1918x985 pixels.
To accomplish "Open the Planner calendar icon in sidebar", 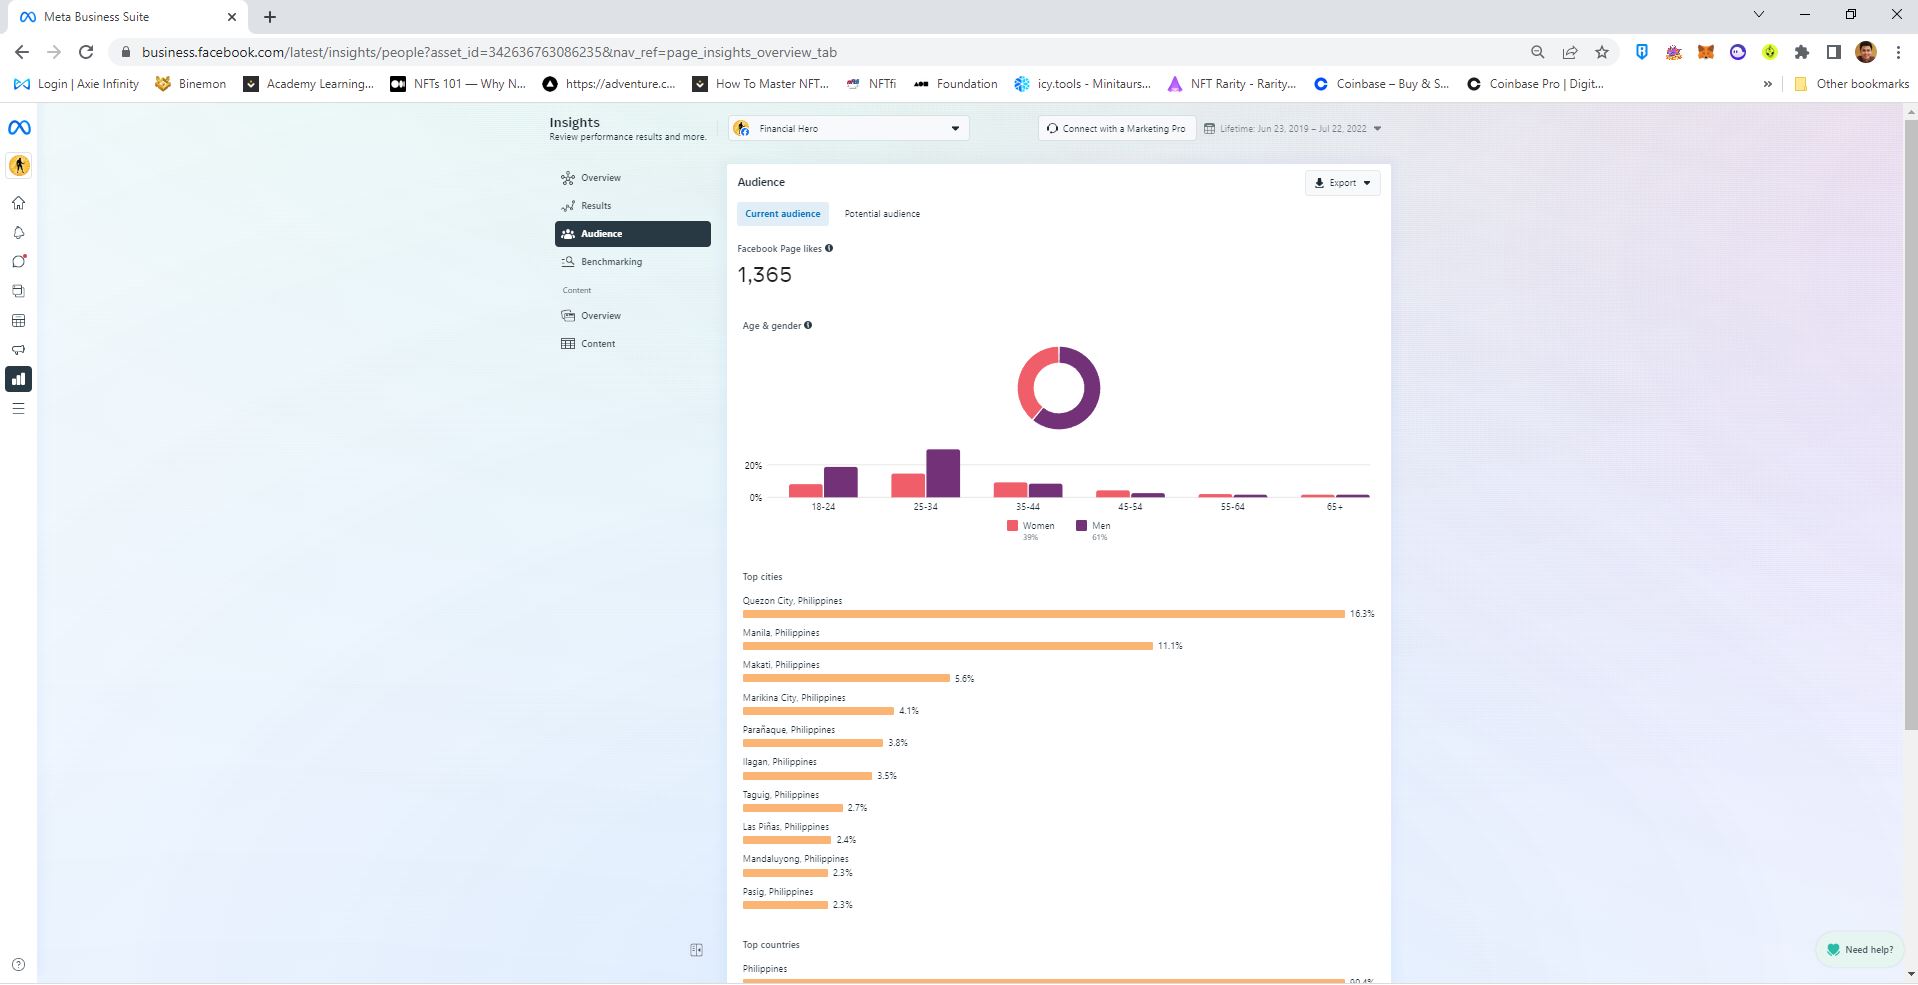I will [x=18, y=321].
